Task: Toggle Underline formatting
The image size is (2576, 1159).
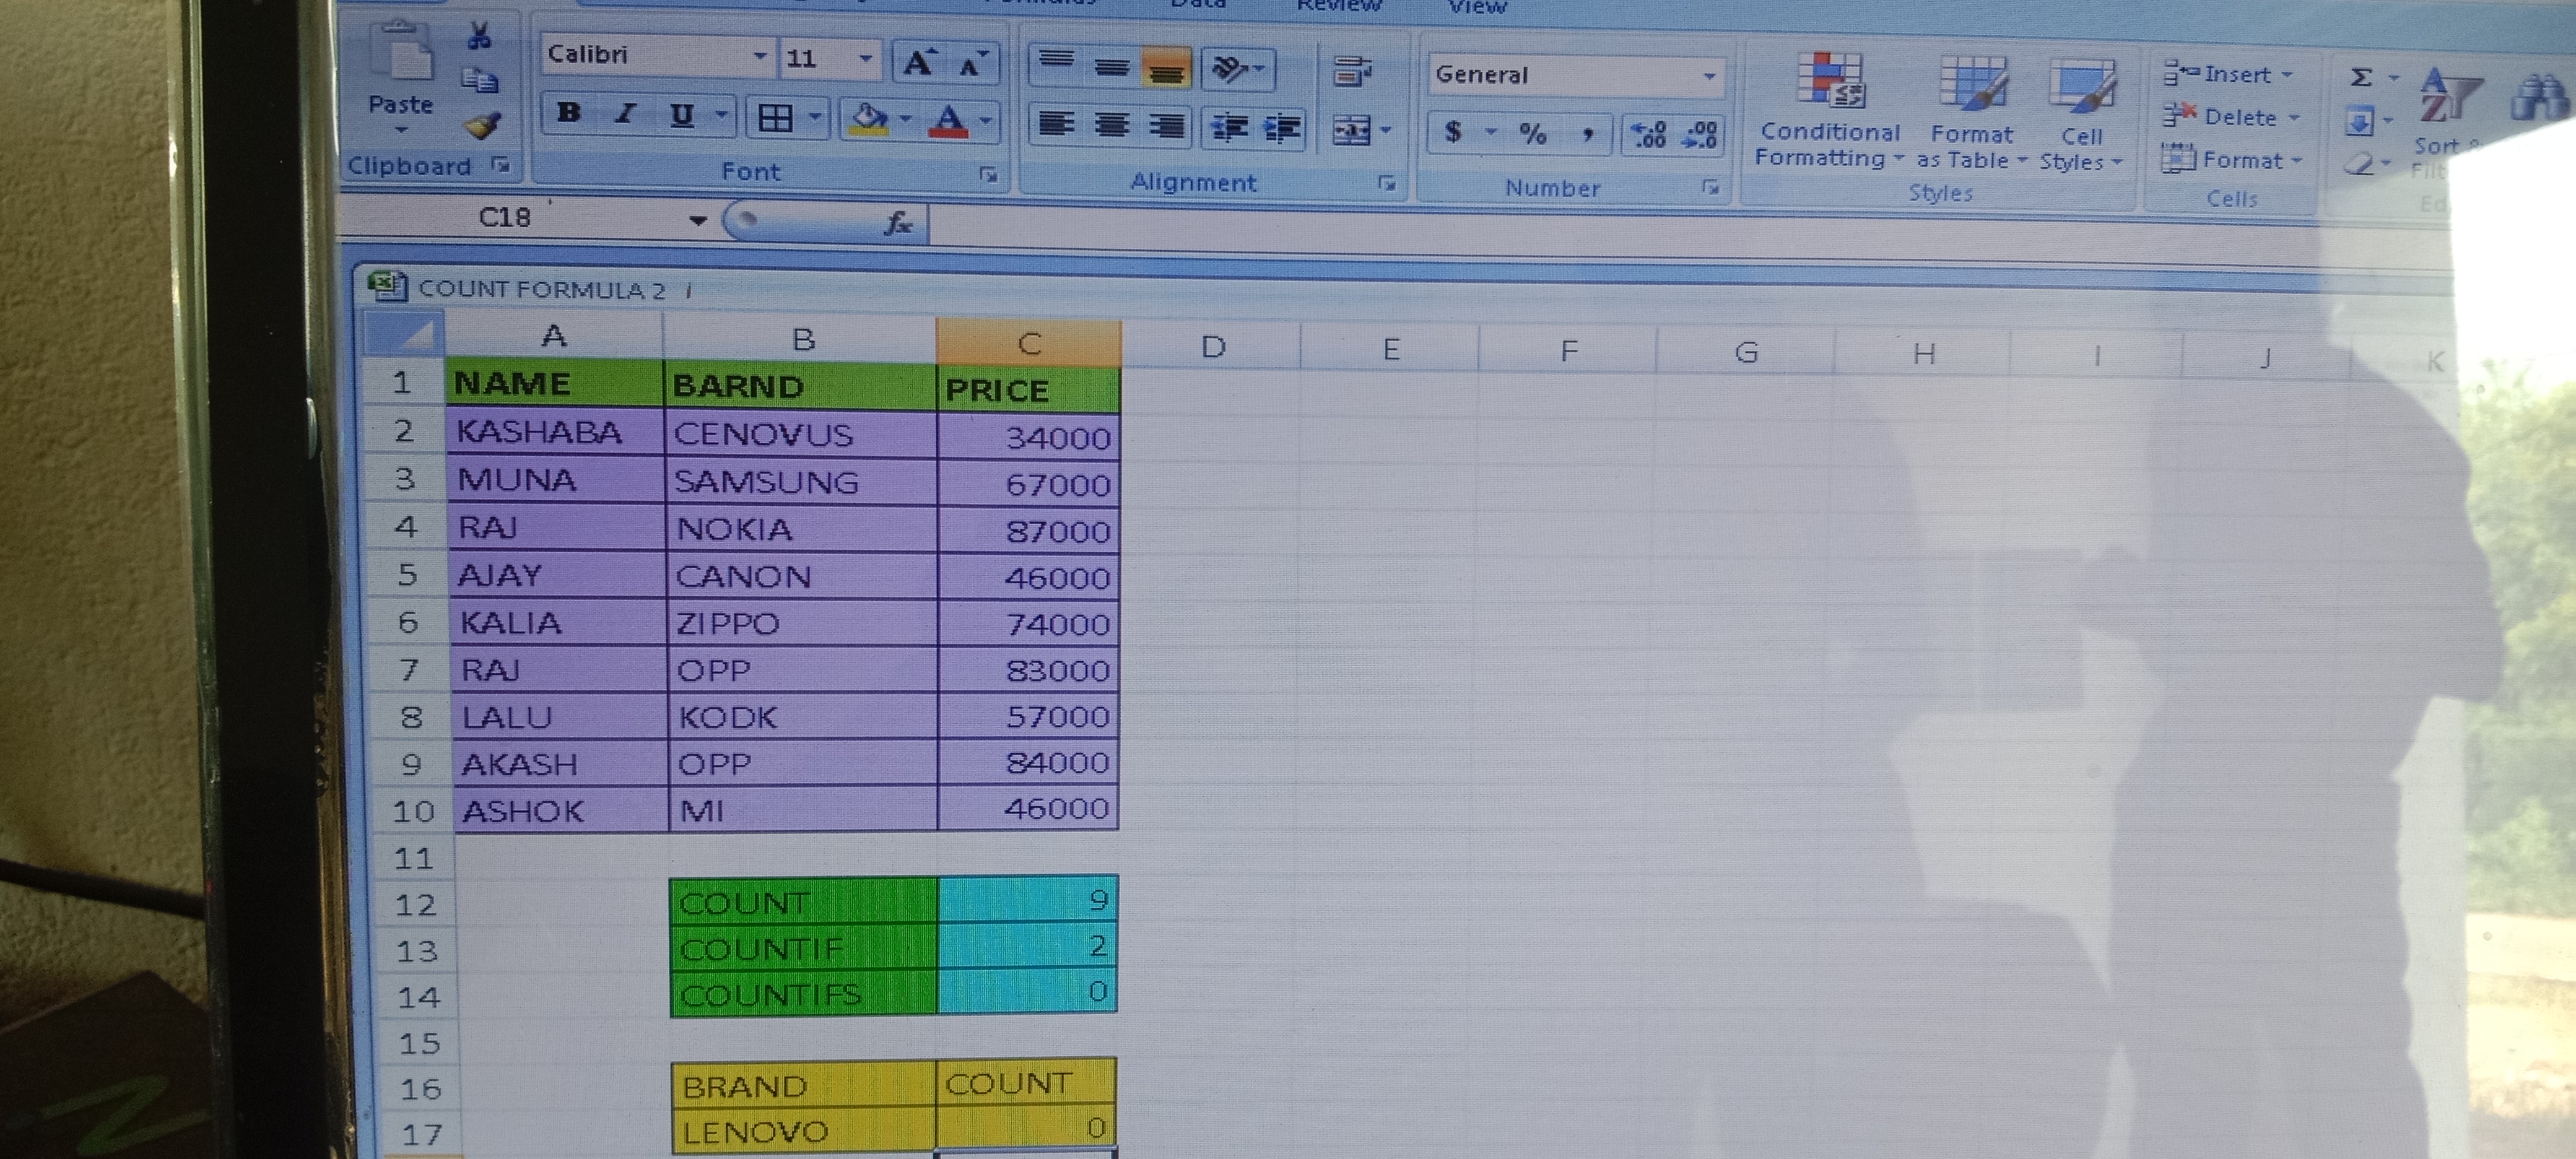Action: click(682, 115)
